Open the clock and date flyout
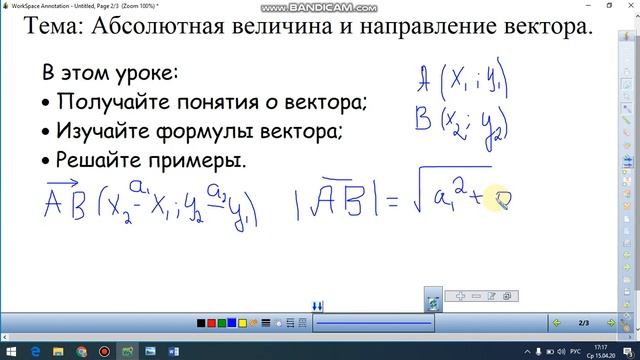Image resolution: width=640 pixels, height=360 pixels. (600, 351)
